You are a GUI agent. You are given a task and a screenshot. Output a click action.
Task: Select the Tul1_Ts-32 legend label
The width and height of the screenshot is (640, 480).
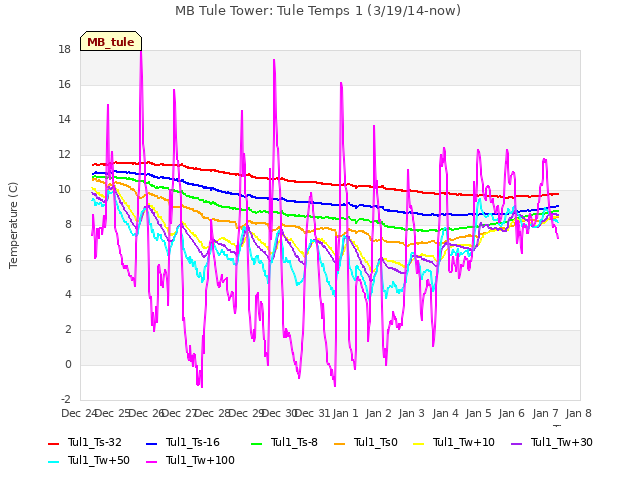[x=95, y=443]
